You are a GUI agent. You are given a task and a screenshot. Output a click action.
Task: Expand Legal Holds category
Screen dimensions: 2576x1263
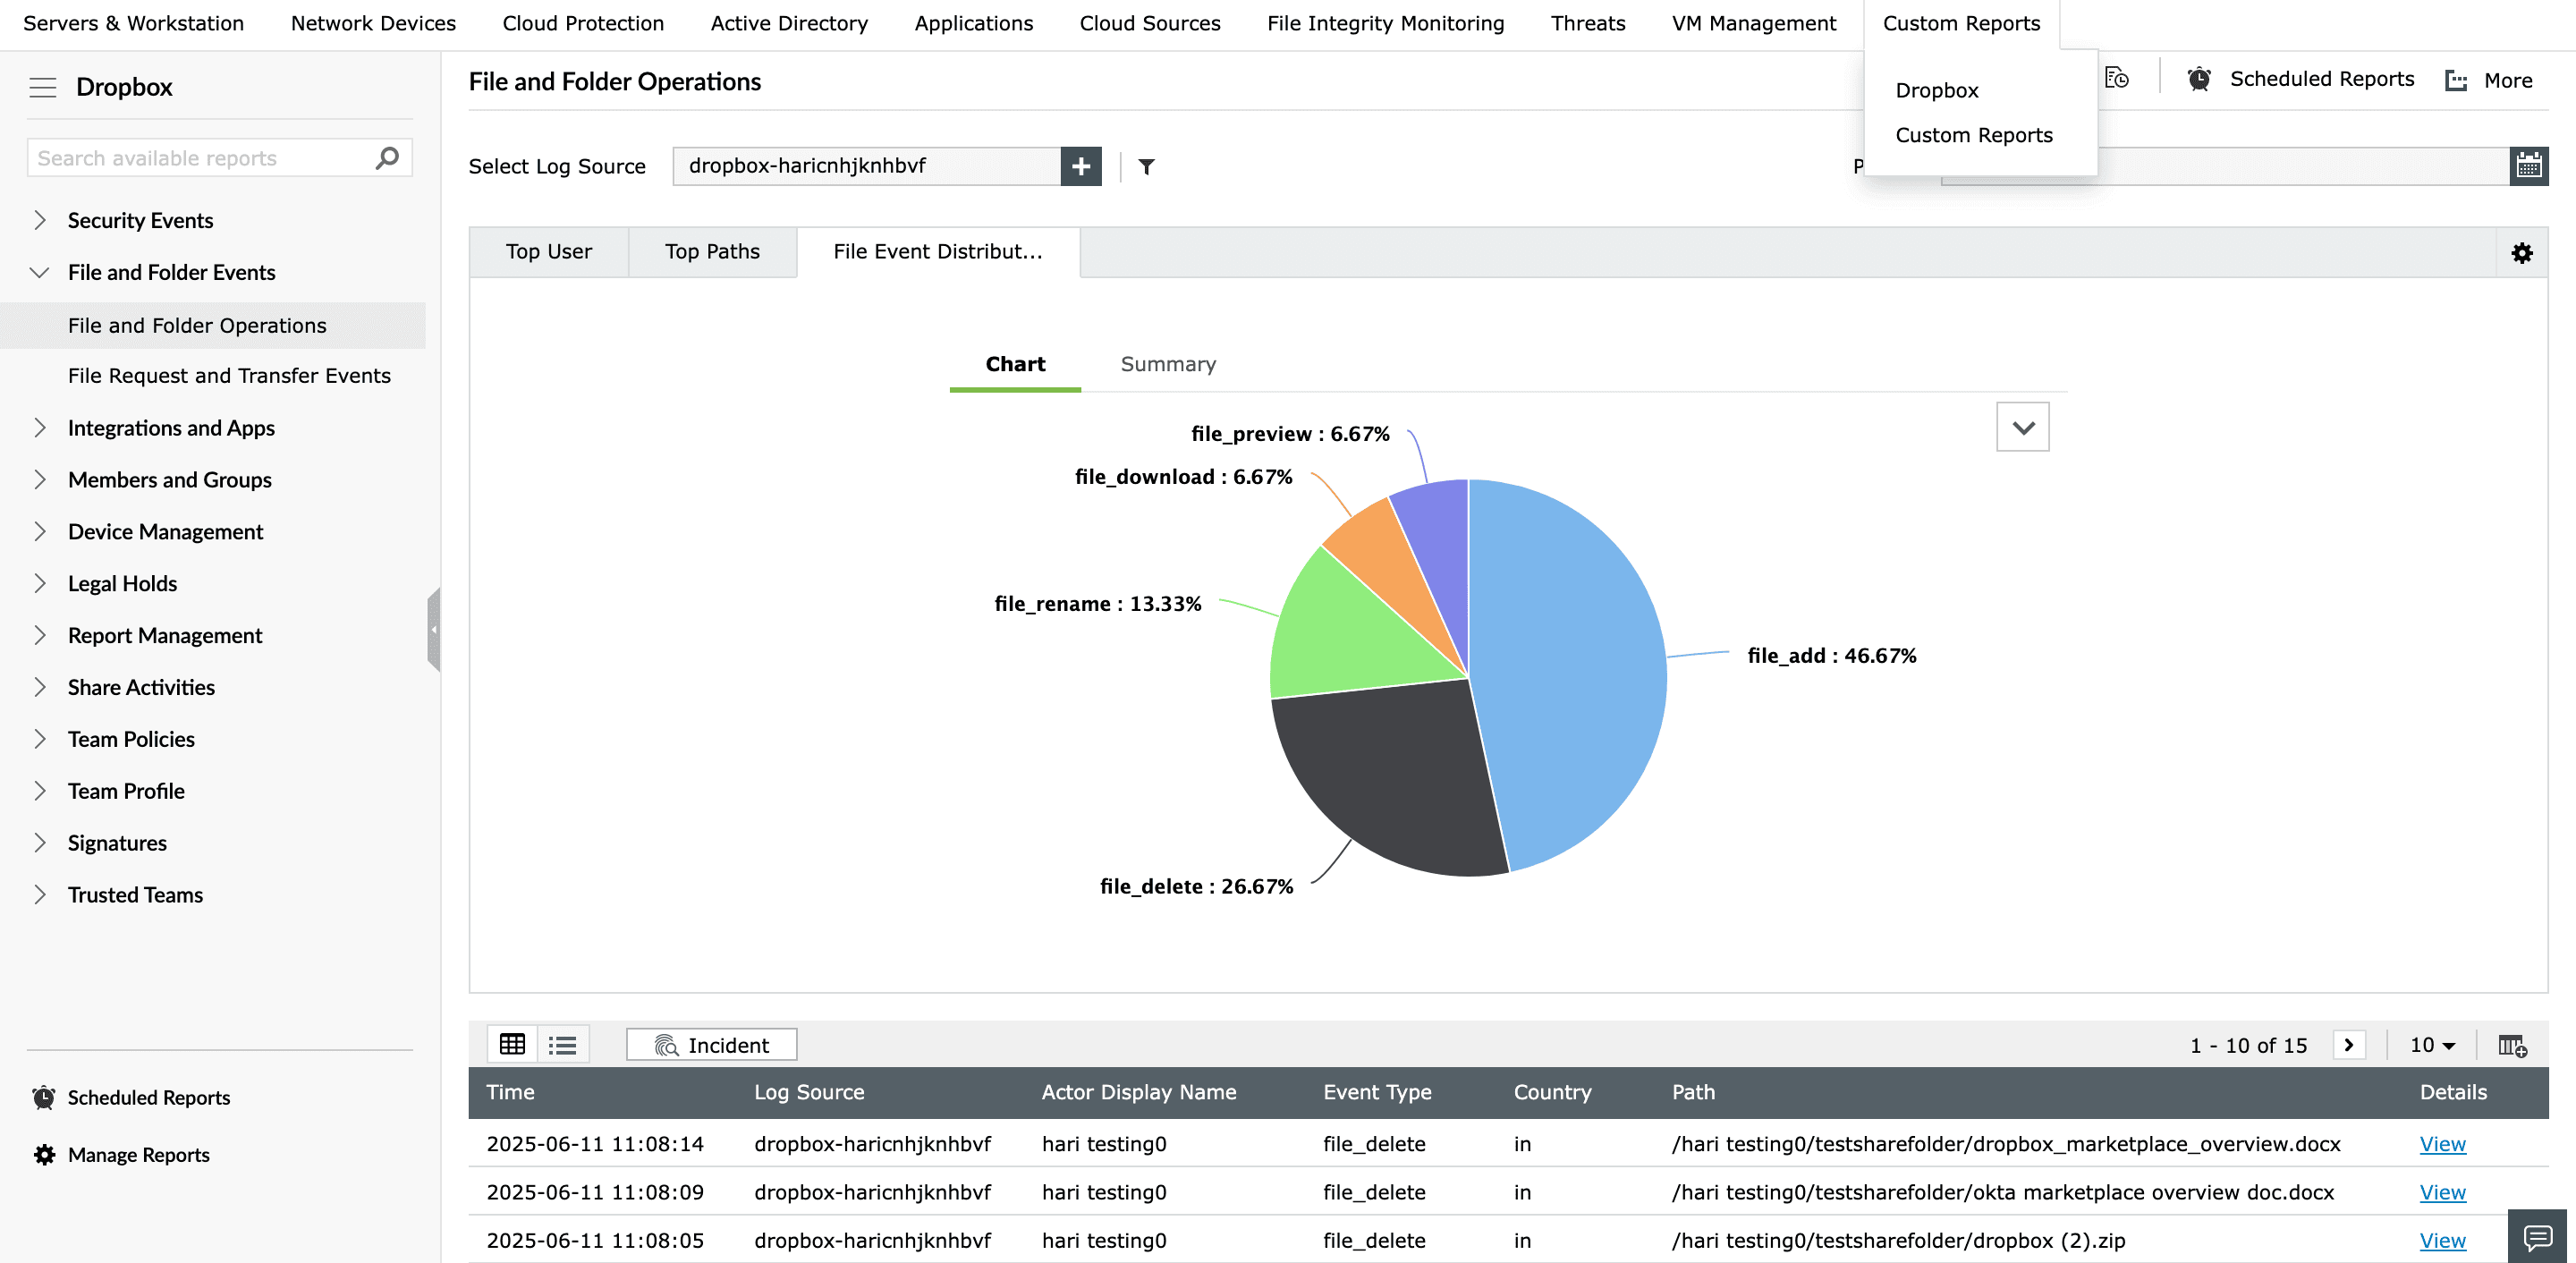(x=40, y=584)
